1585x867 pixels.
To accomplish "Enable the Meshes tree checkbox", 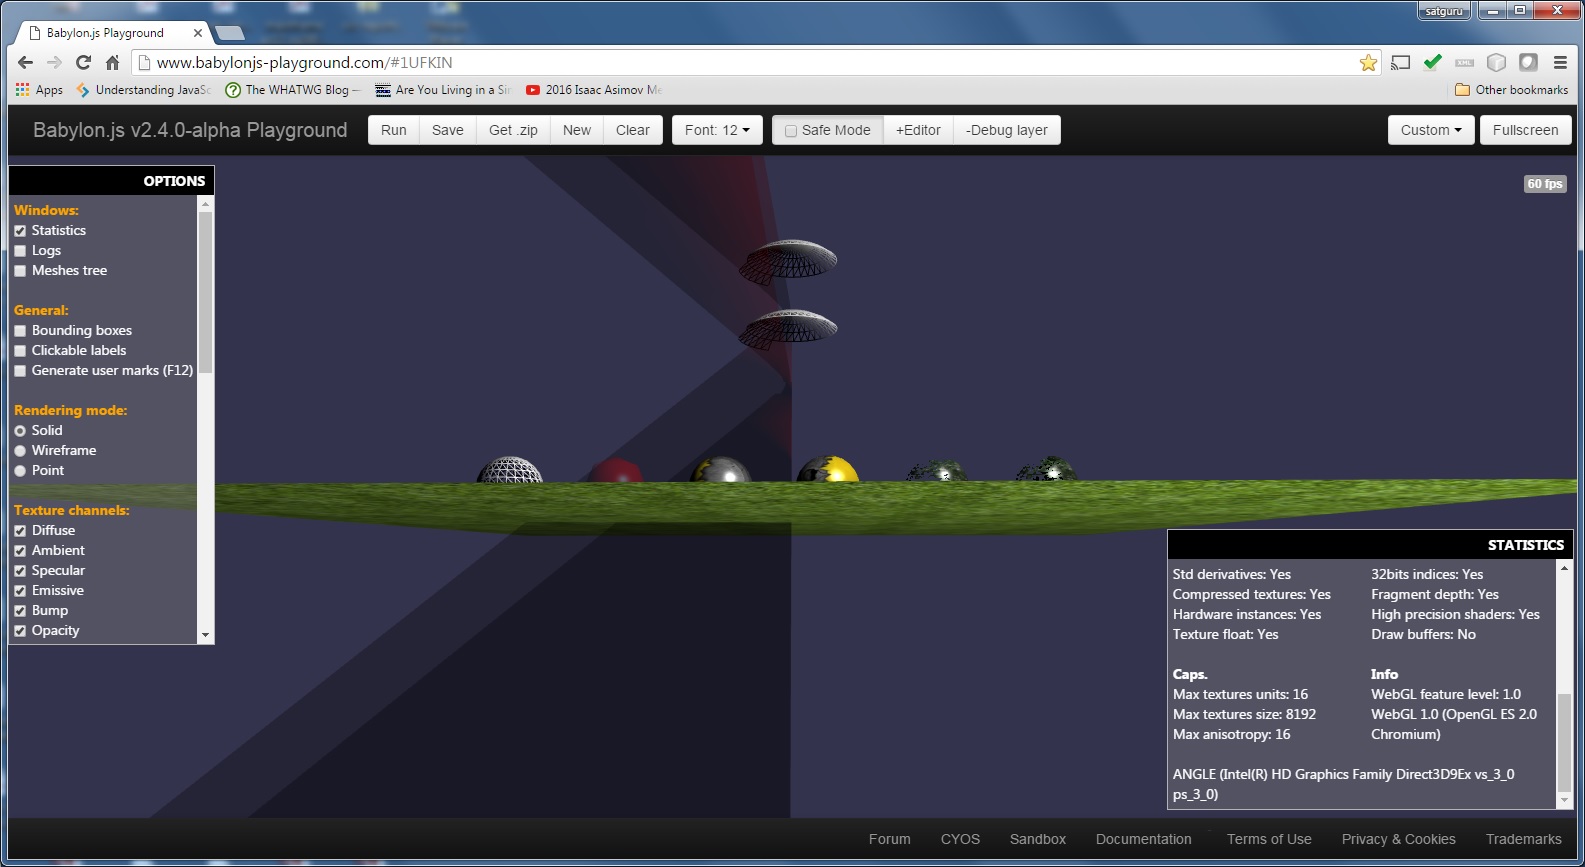I will pos(20,271).
